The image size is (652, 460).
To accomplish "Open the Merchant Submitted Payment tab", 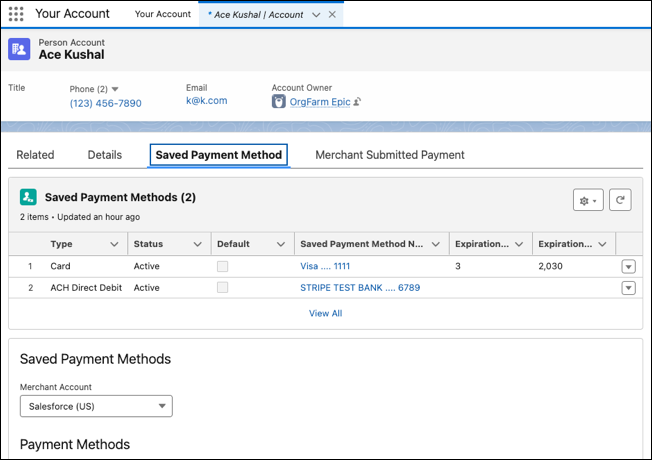I will click(390, 155).
